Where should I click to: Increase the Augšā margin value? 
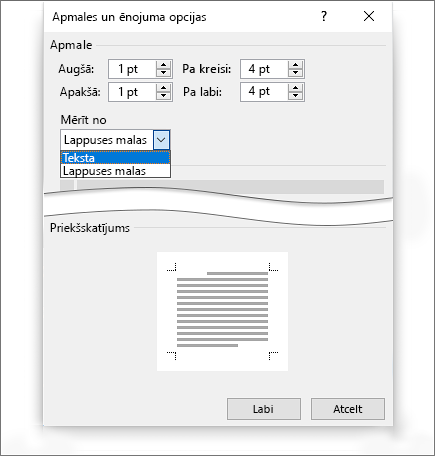(163, 65)
